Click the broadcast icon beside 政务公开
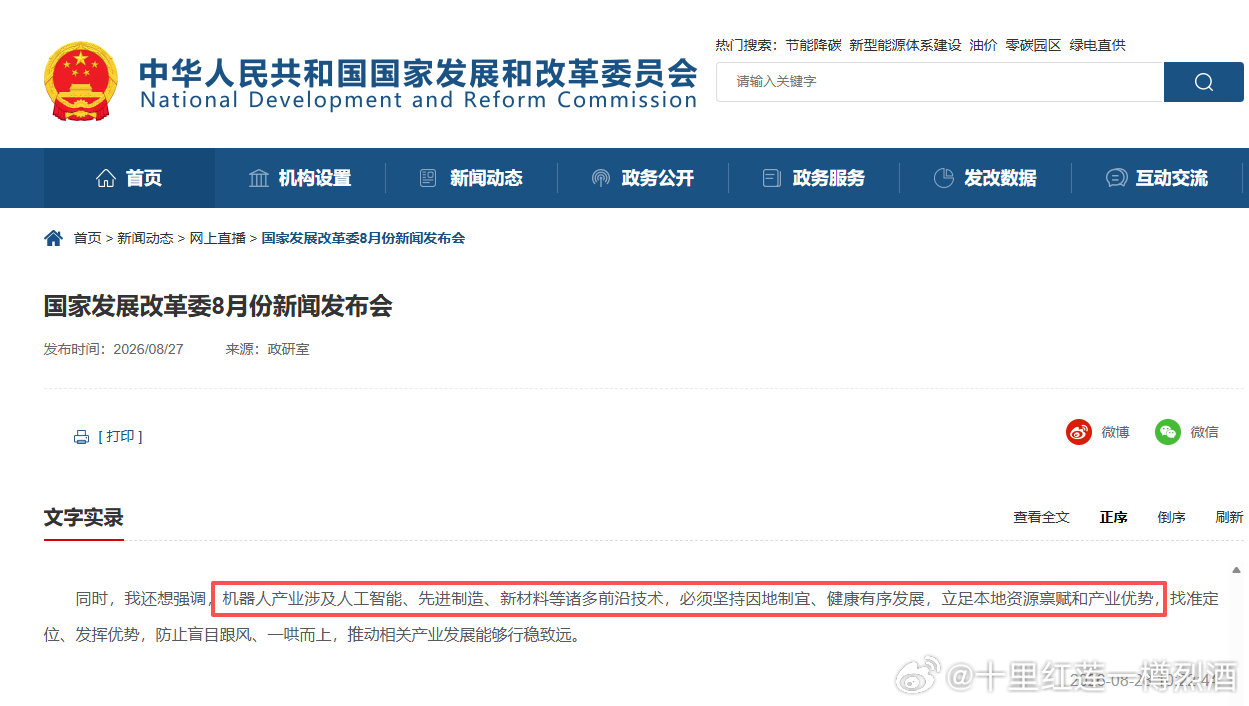 point(600,178)
